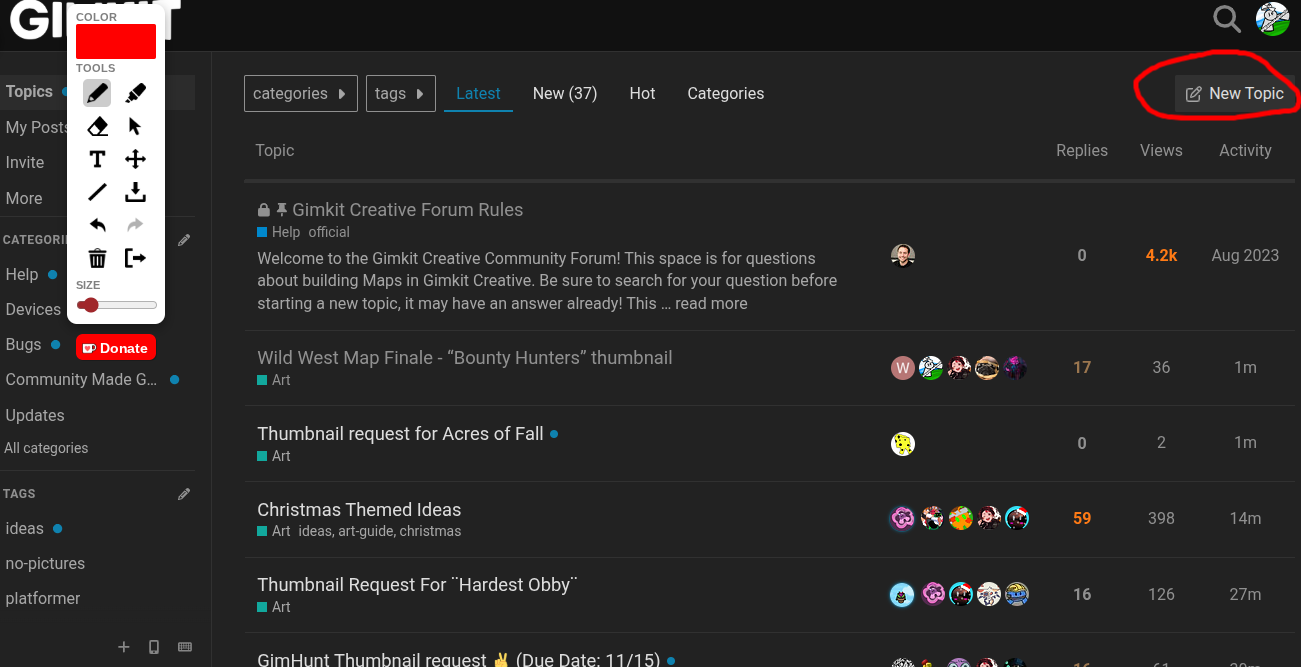The height and width of the screenshot is (667, 1301).
Task: Expand the tags filter dropdown
Action: 400,93
